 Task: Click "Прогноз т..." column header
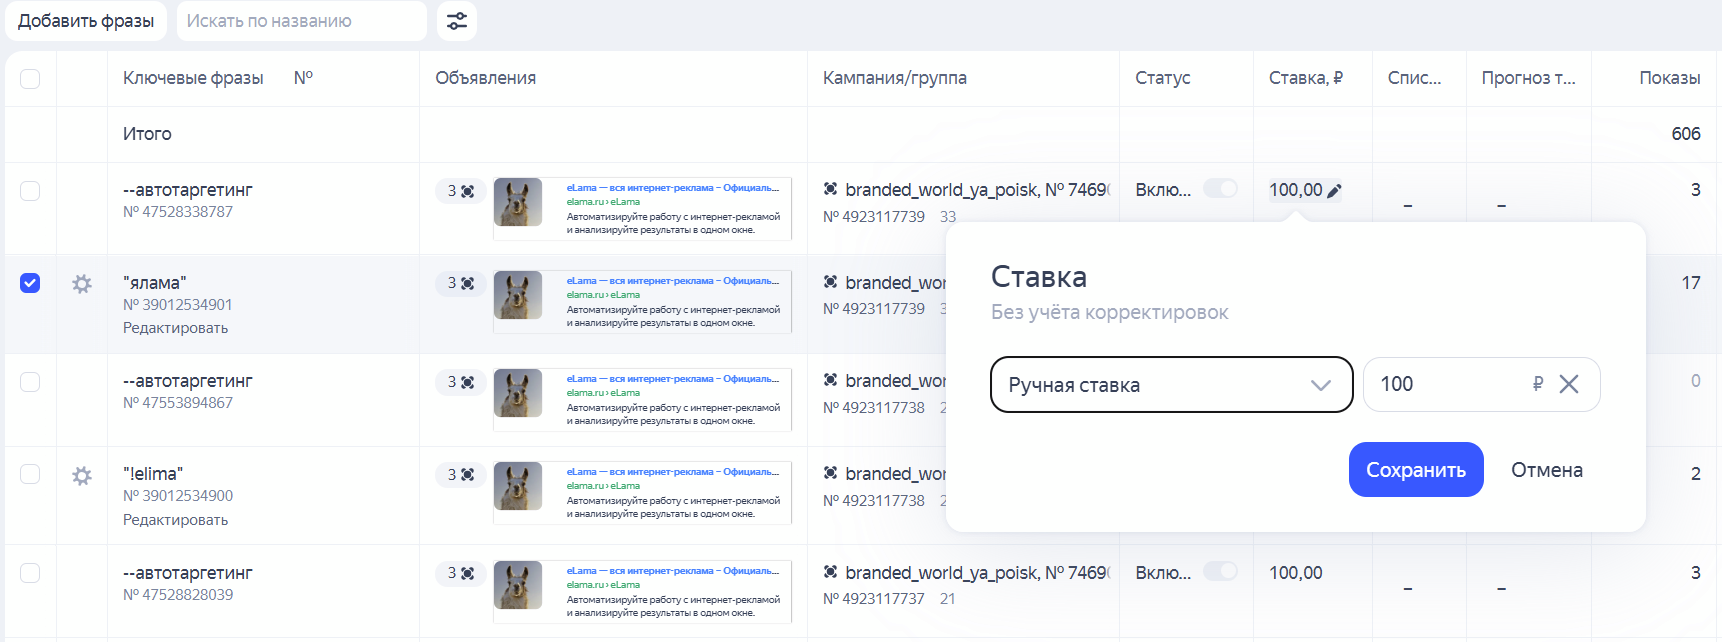point(1528,78)
